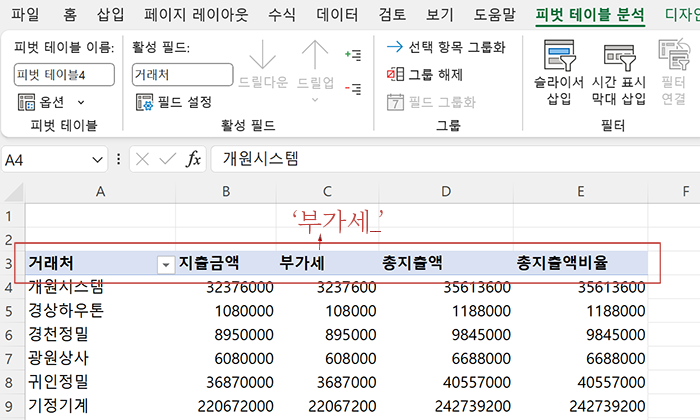700x420 pixels.
Task: Open the 파일 menu tab
Action: coord(25,15)
